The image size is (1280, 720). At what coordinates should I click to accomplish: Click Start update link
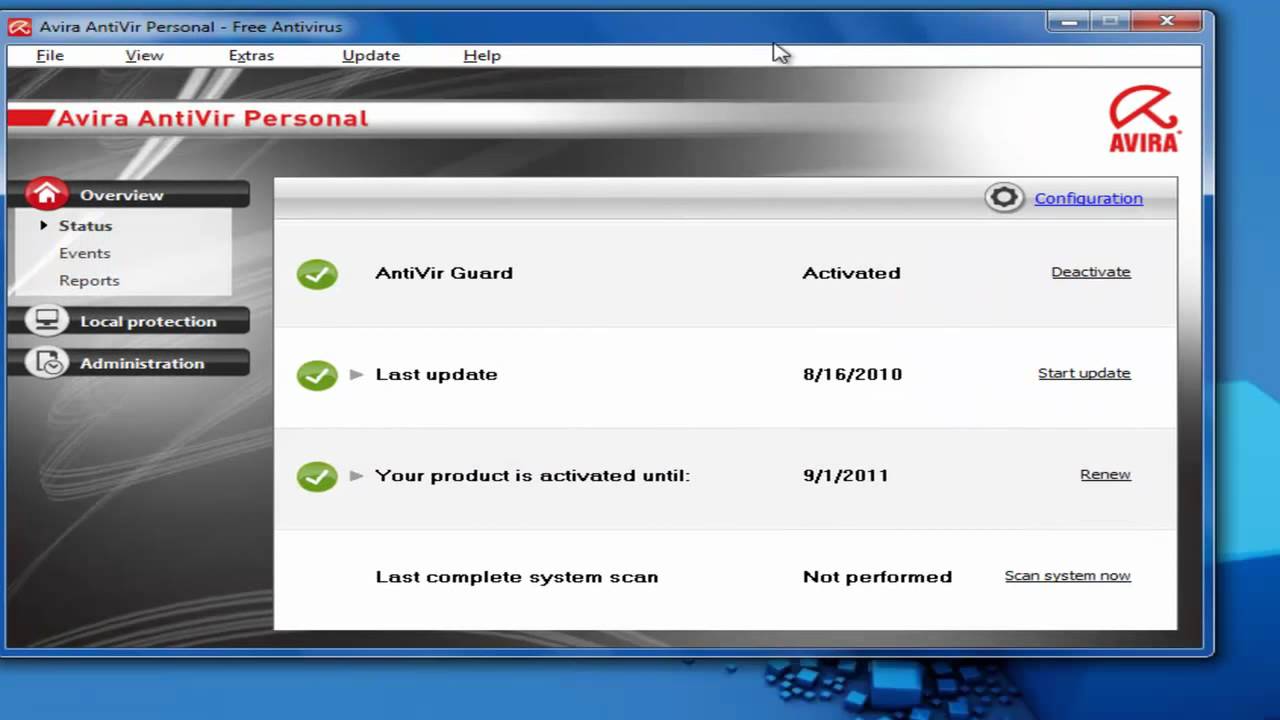point(1084,373)
